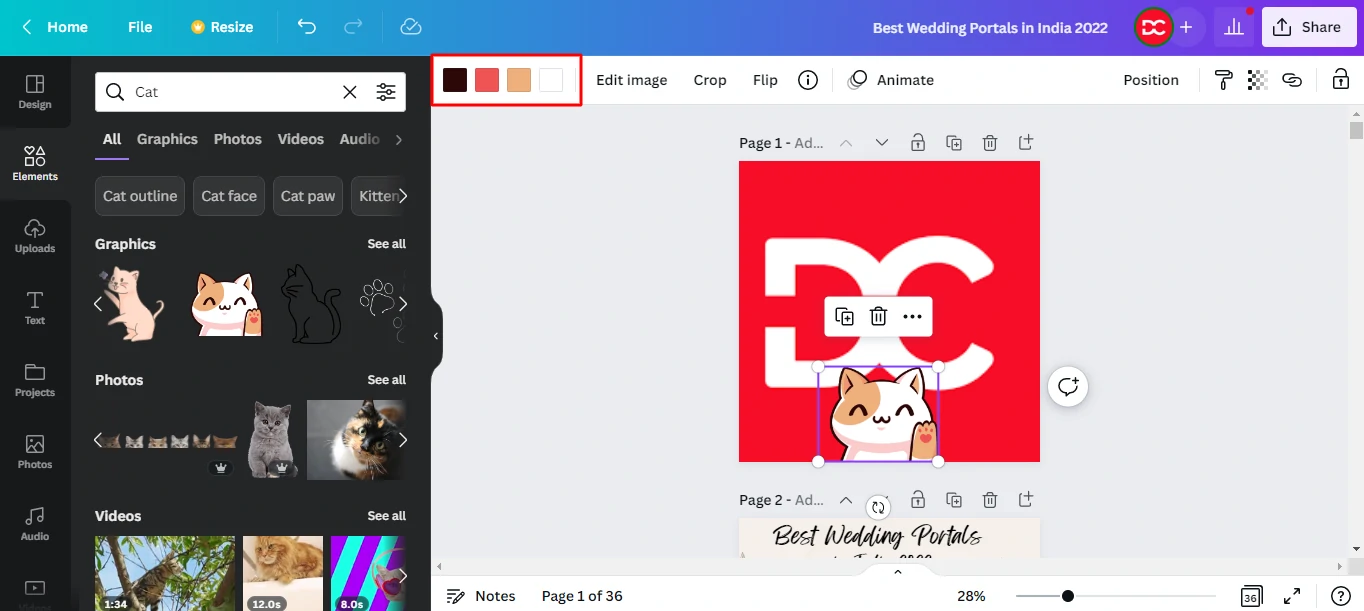Select the dark brown color swatch

pos(455,80)
